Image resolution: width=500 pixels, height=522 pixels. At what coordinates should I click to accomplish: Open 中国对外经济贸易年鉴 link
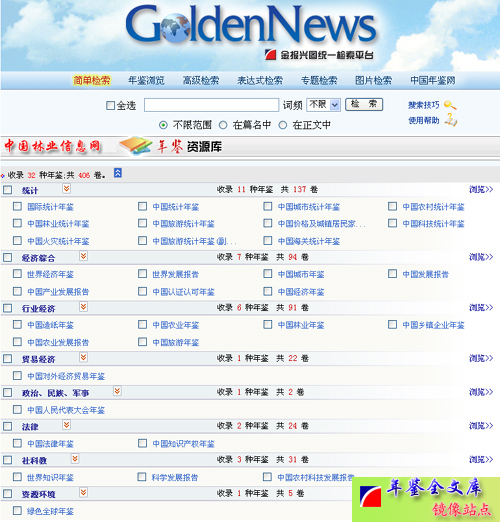[x=66, y=376]
